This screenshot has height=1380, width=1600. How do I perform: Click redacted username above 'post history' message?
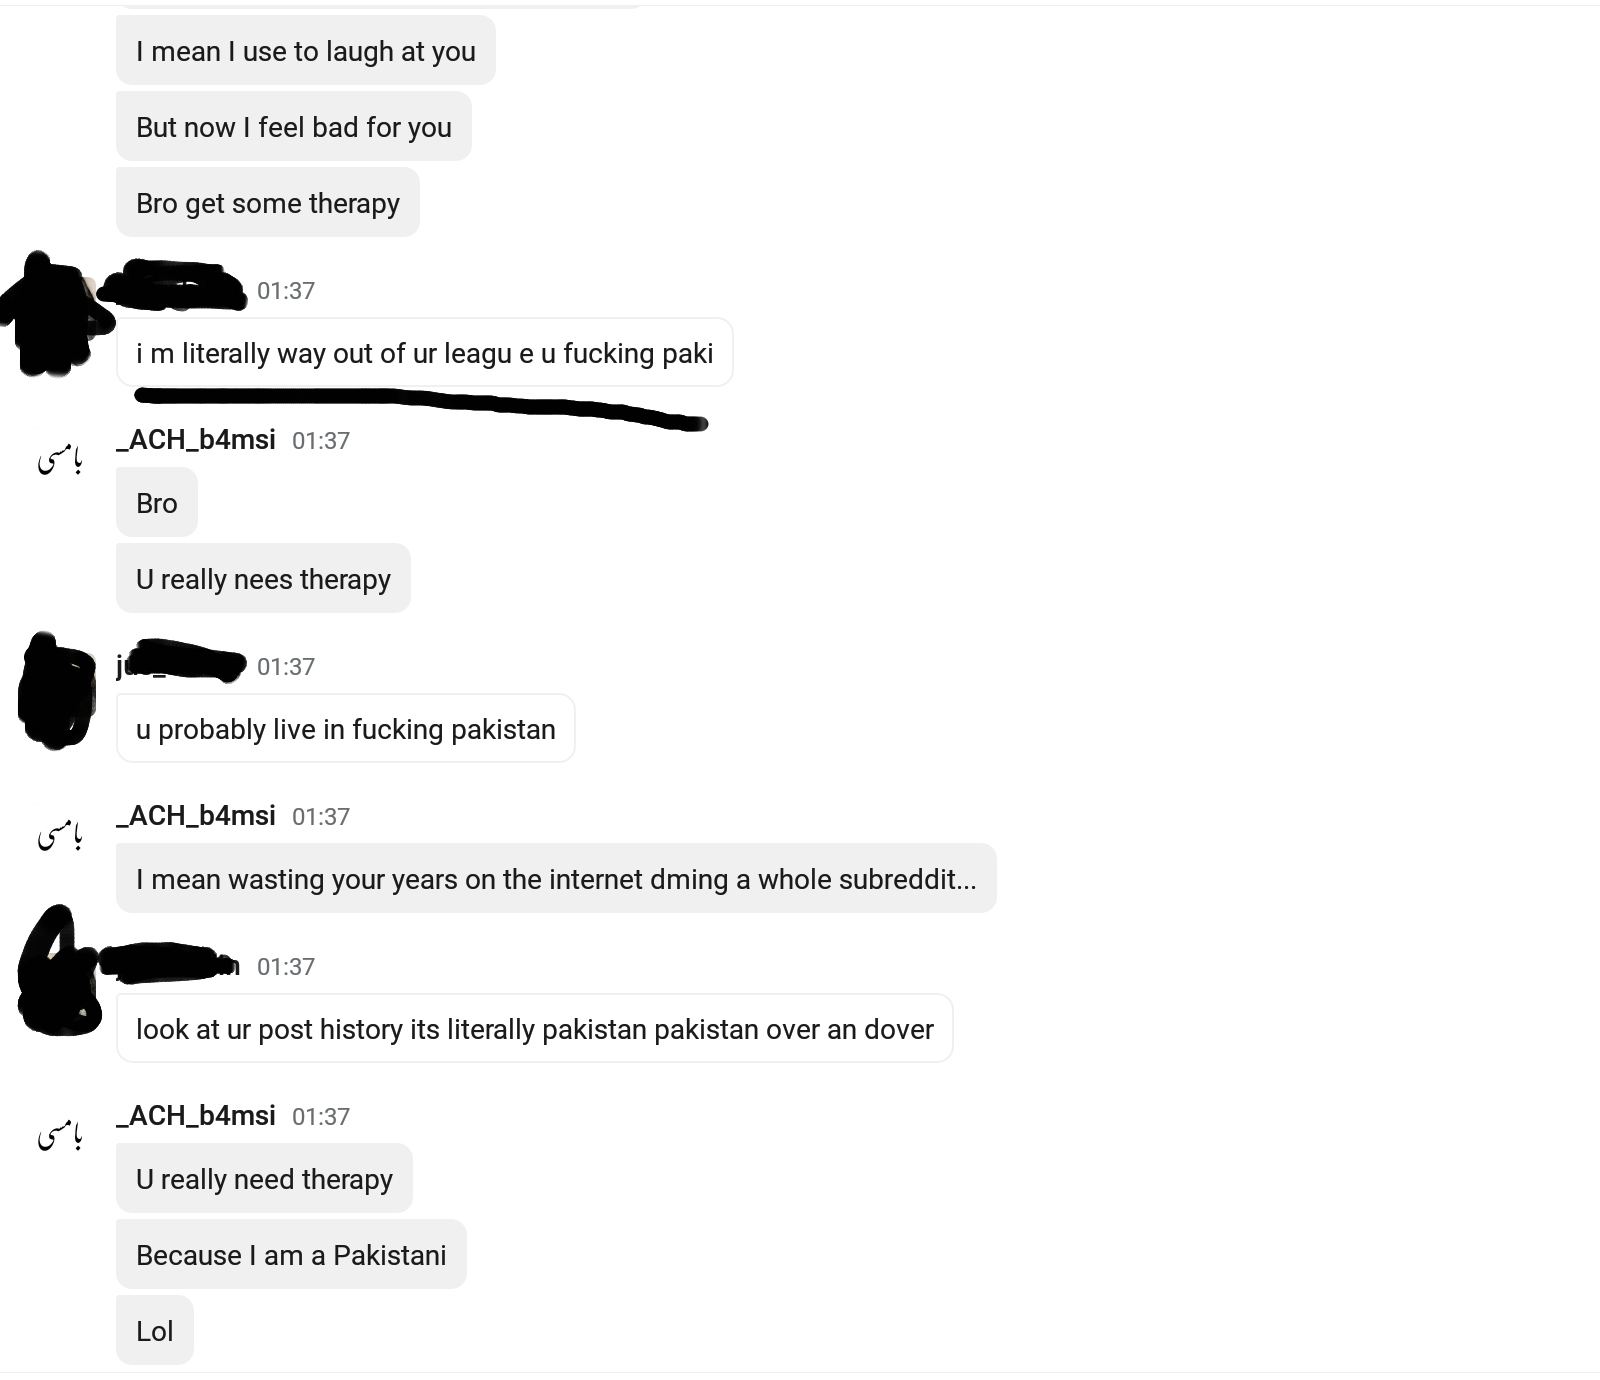click(170, 962)
